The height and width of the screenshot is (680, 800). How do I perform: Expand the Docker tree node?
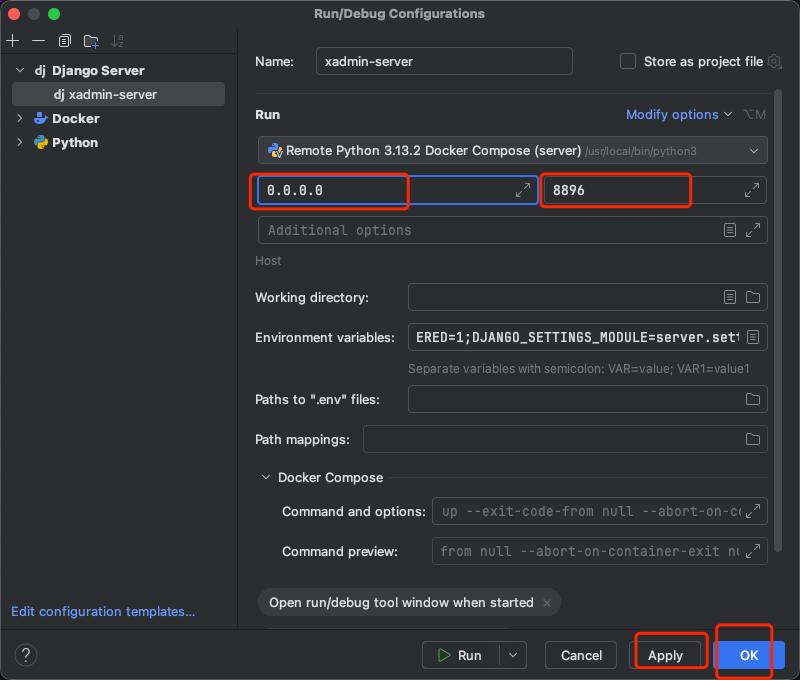(x=20, y=118)
